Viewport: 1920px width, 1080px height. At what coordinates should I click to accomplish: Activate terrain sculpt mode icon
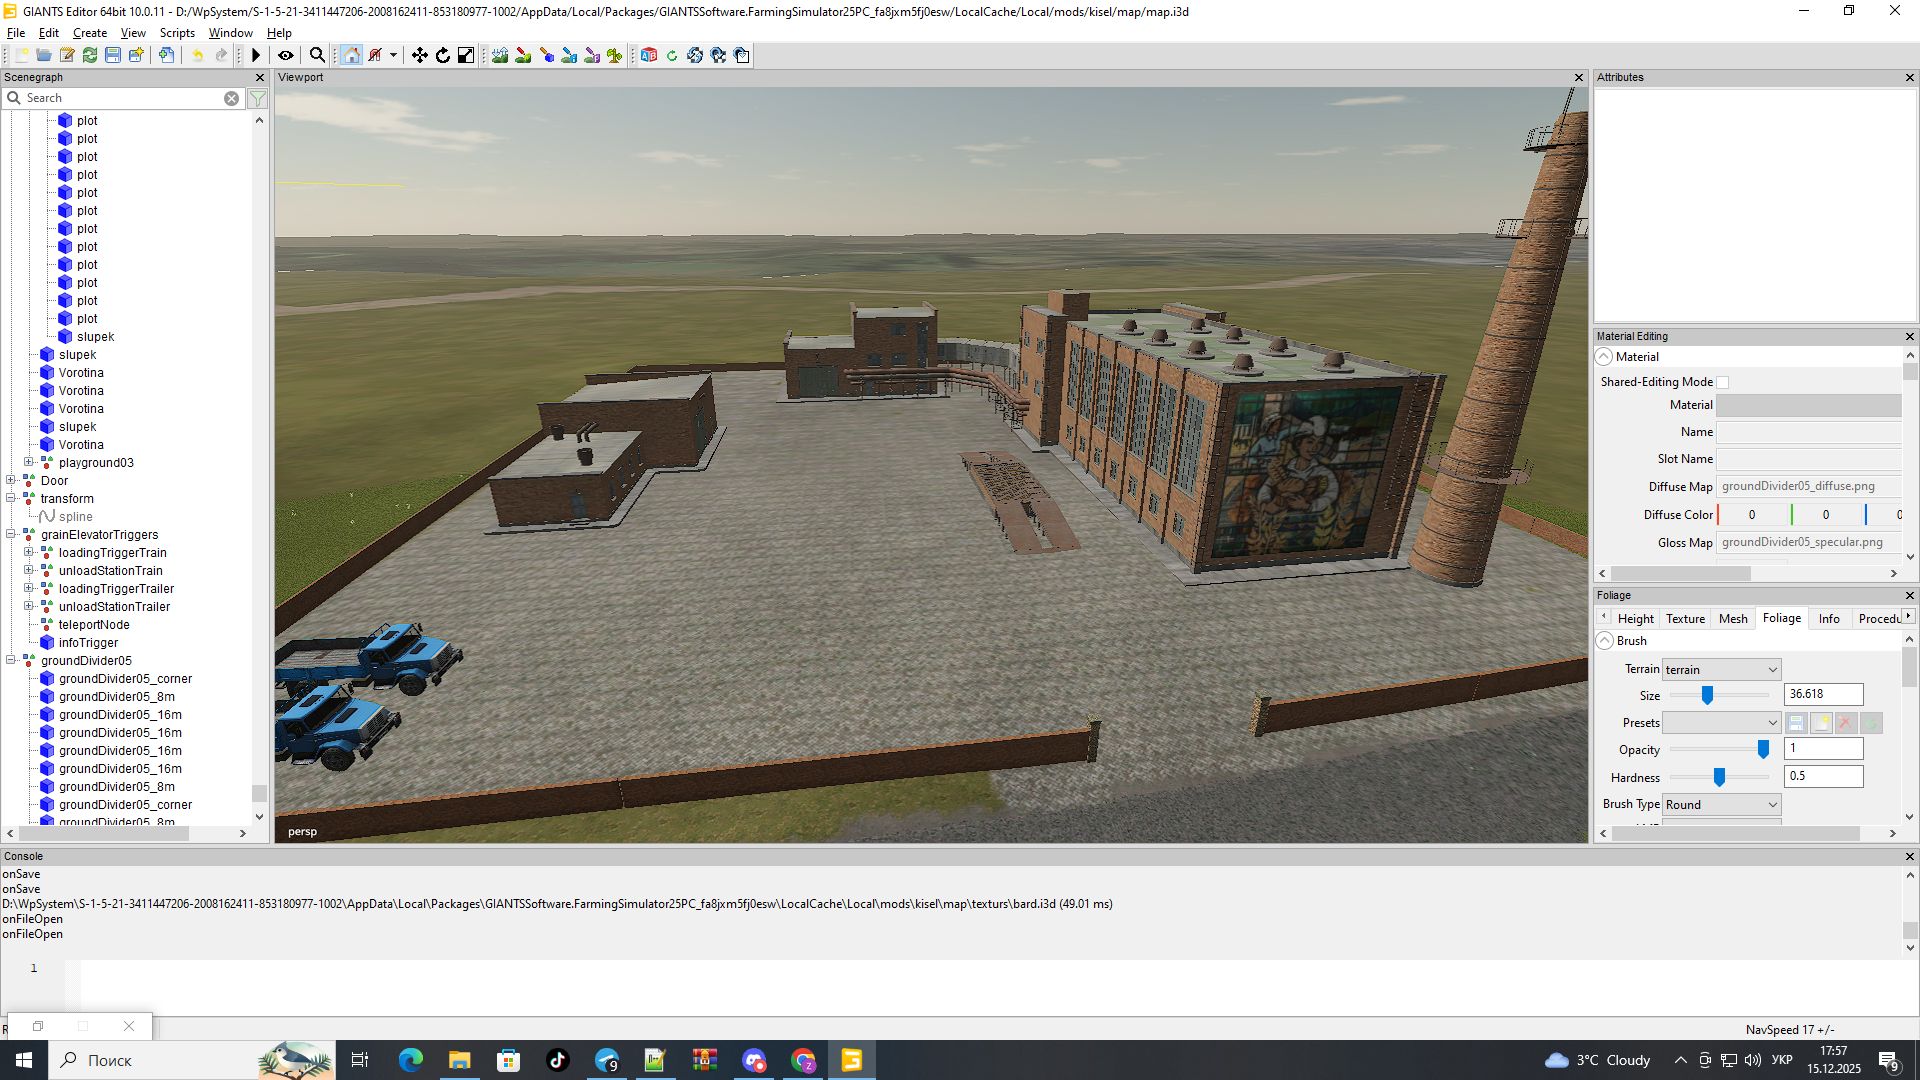point(500,56)
